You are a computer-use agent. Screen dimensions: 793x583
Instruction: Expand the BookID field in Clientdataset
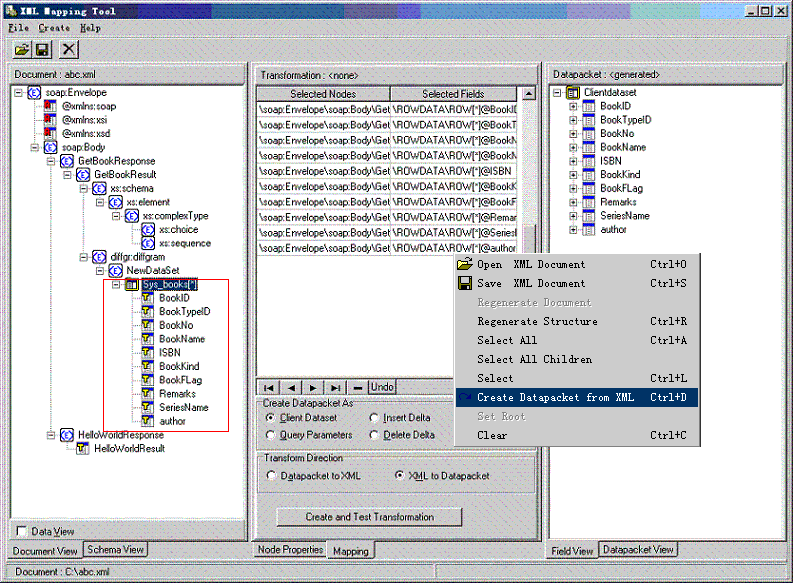pos(573,106)
